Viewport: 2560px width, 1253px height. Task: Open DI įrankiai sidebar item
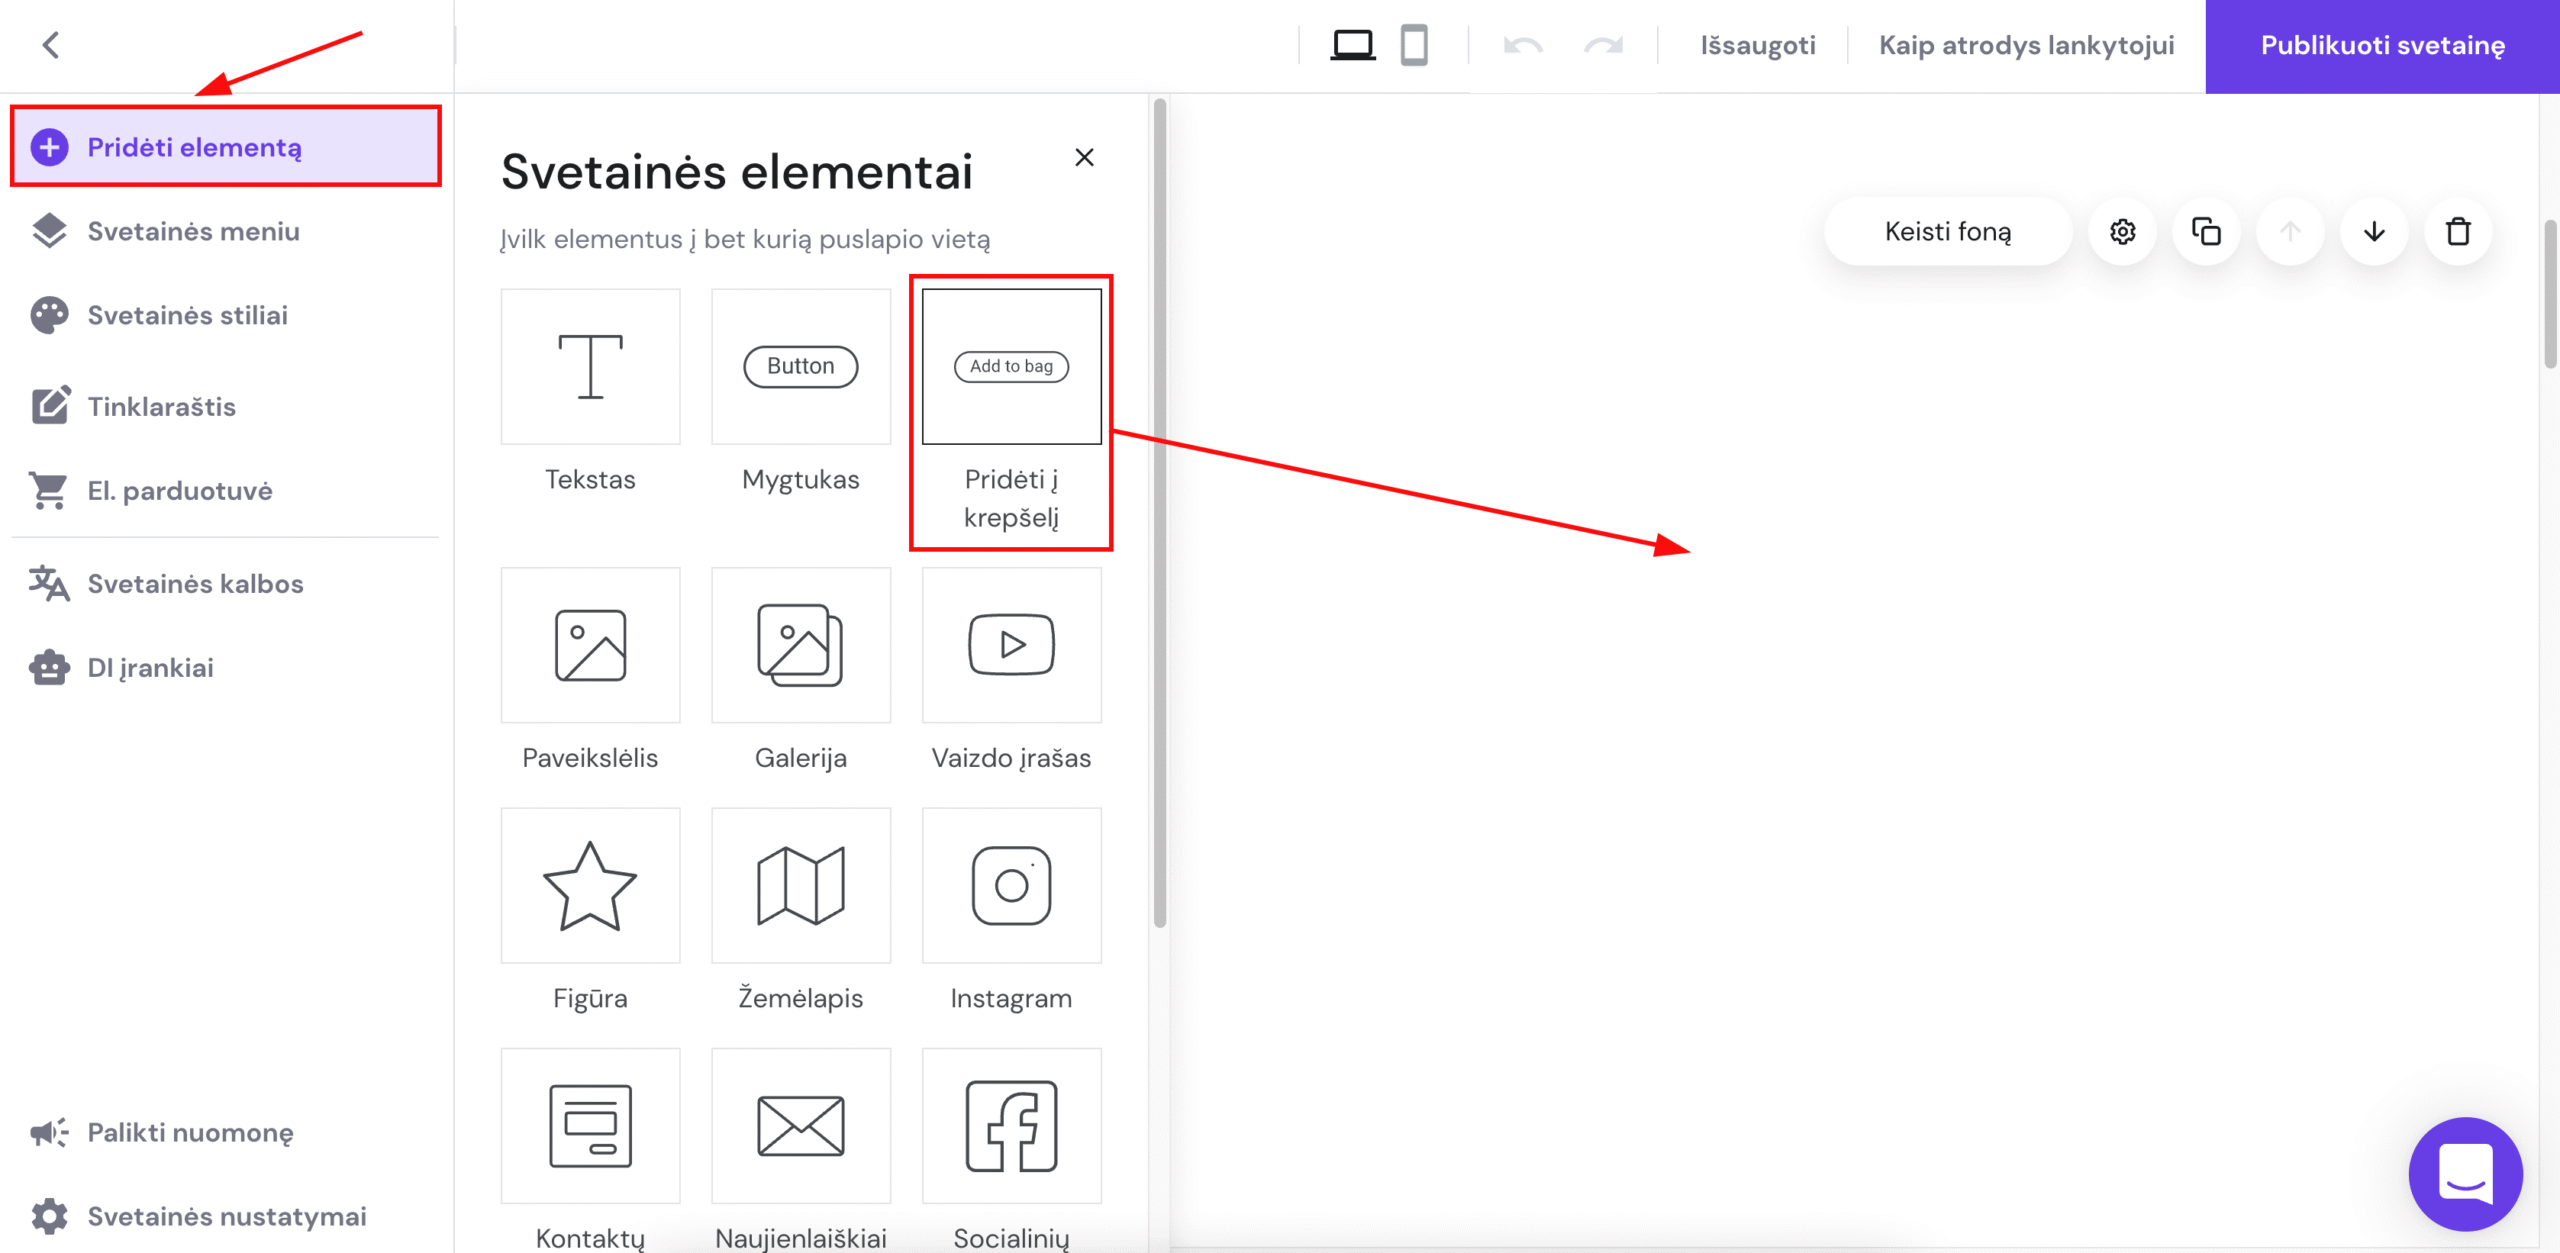[150, 668]
